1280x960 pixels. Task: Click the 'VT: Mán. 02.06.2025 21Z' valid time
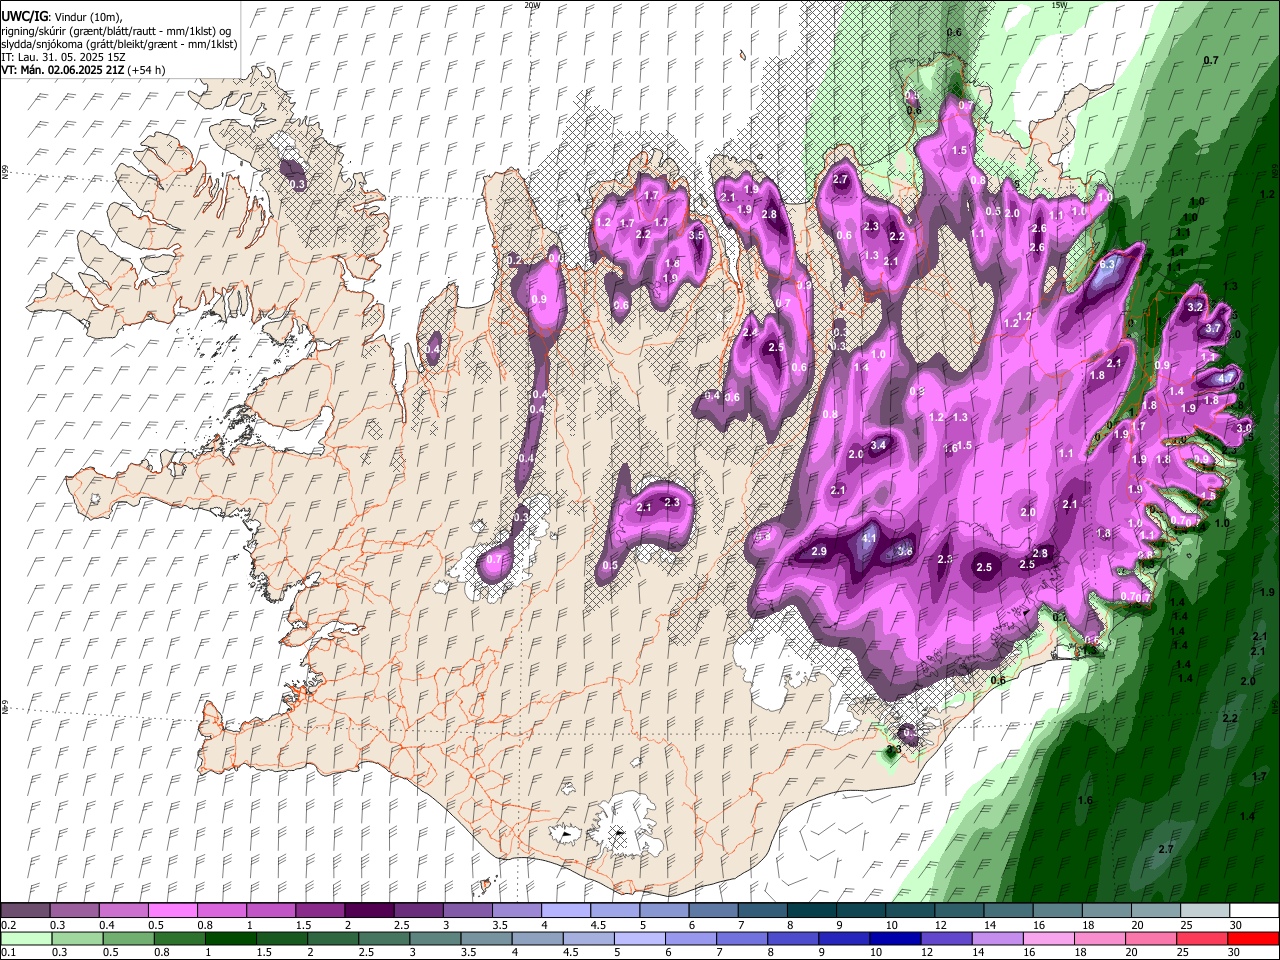pos(62,71)
